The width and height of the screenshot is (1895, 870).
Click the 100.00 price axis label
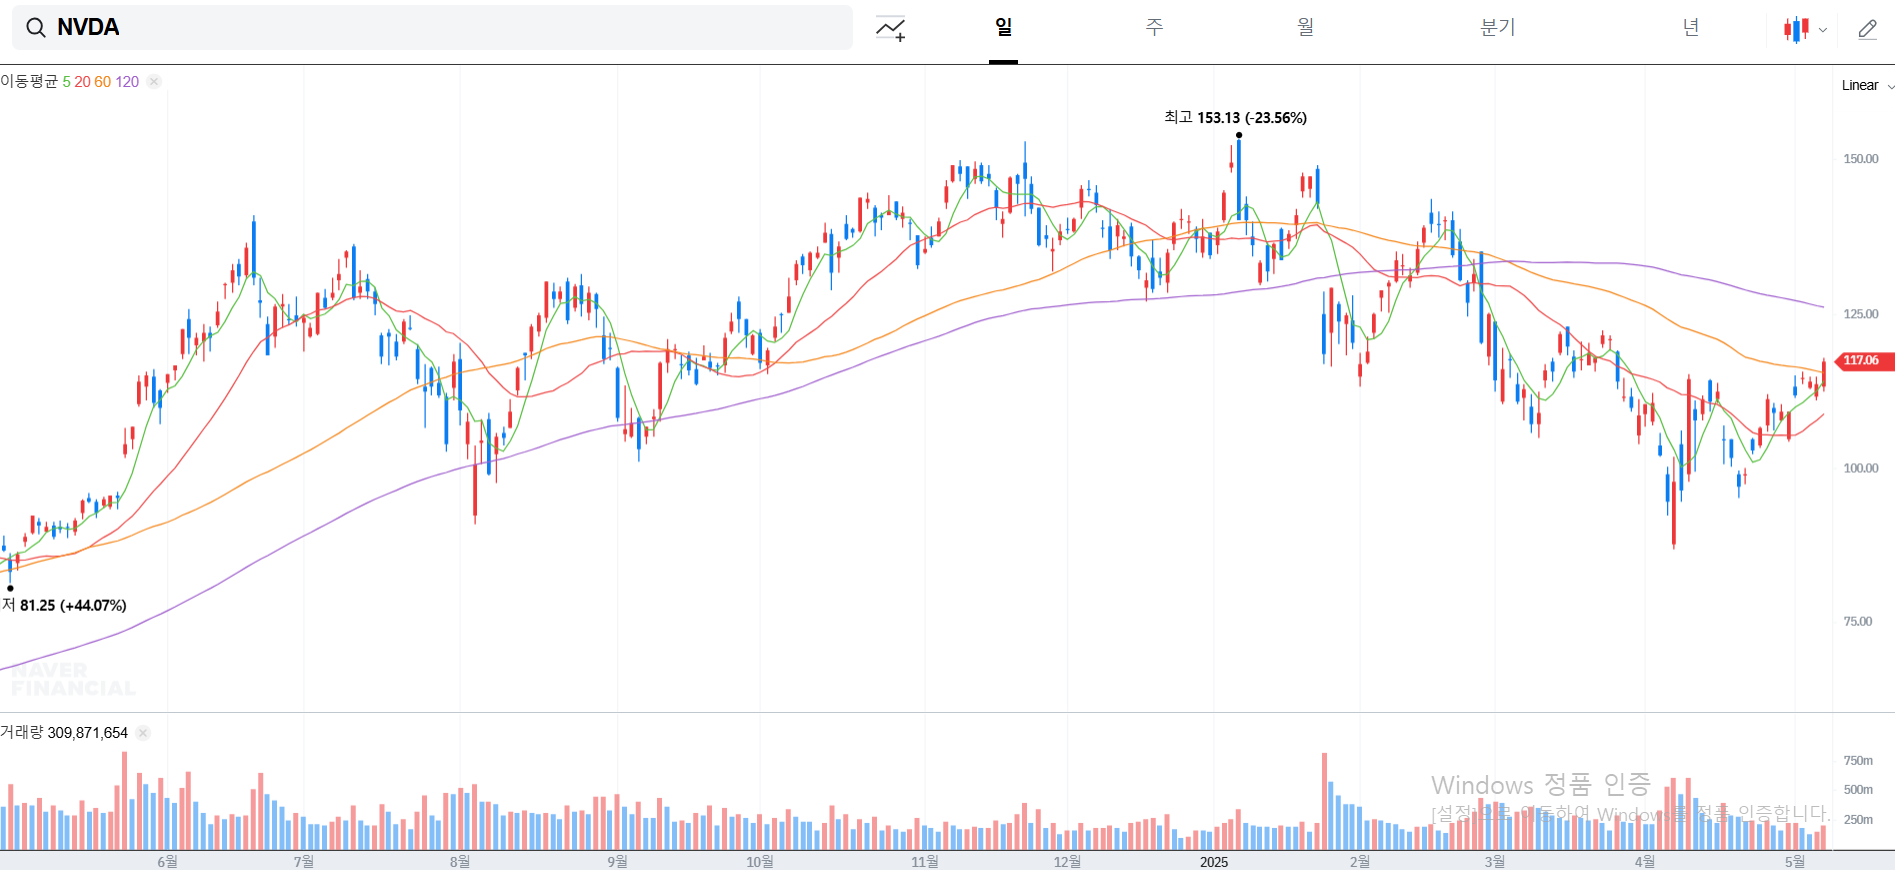coord(1861,468)
